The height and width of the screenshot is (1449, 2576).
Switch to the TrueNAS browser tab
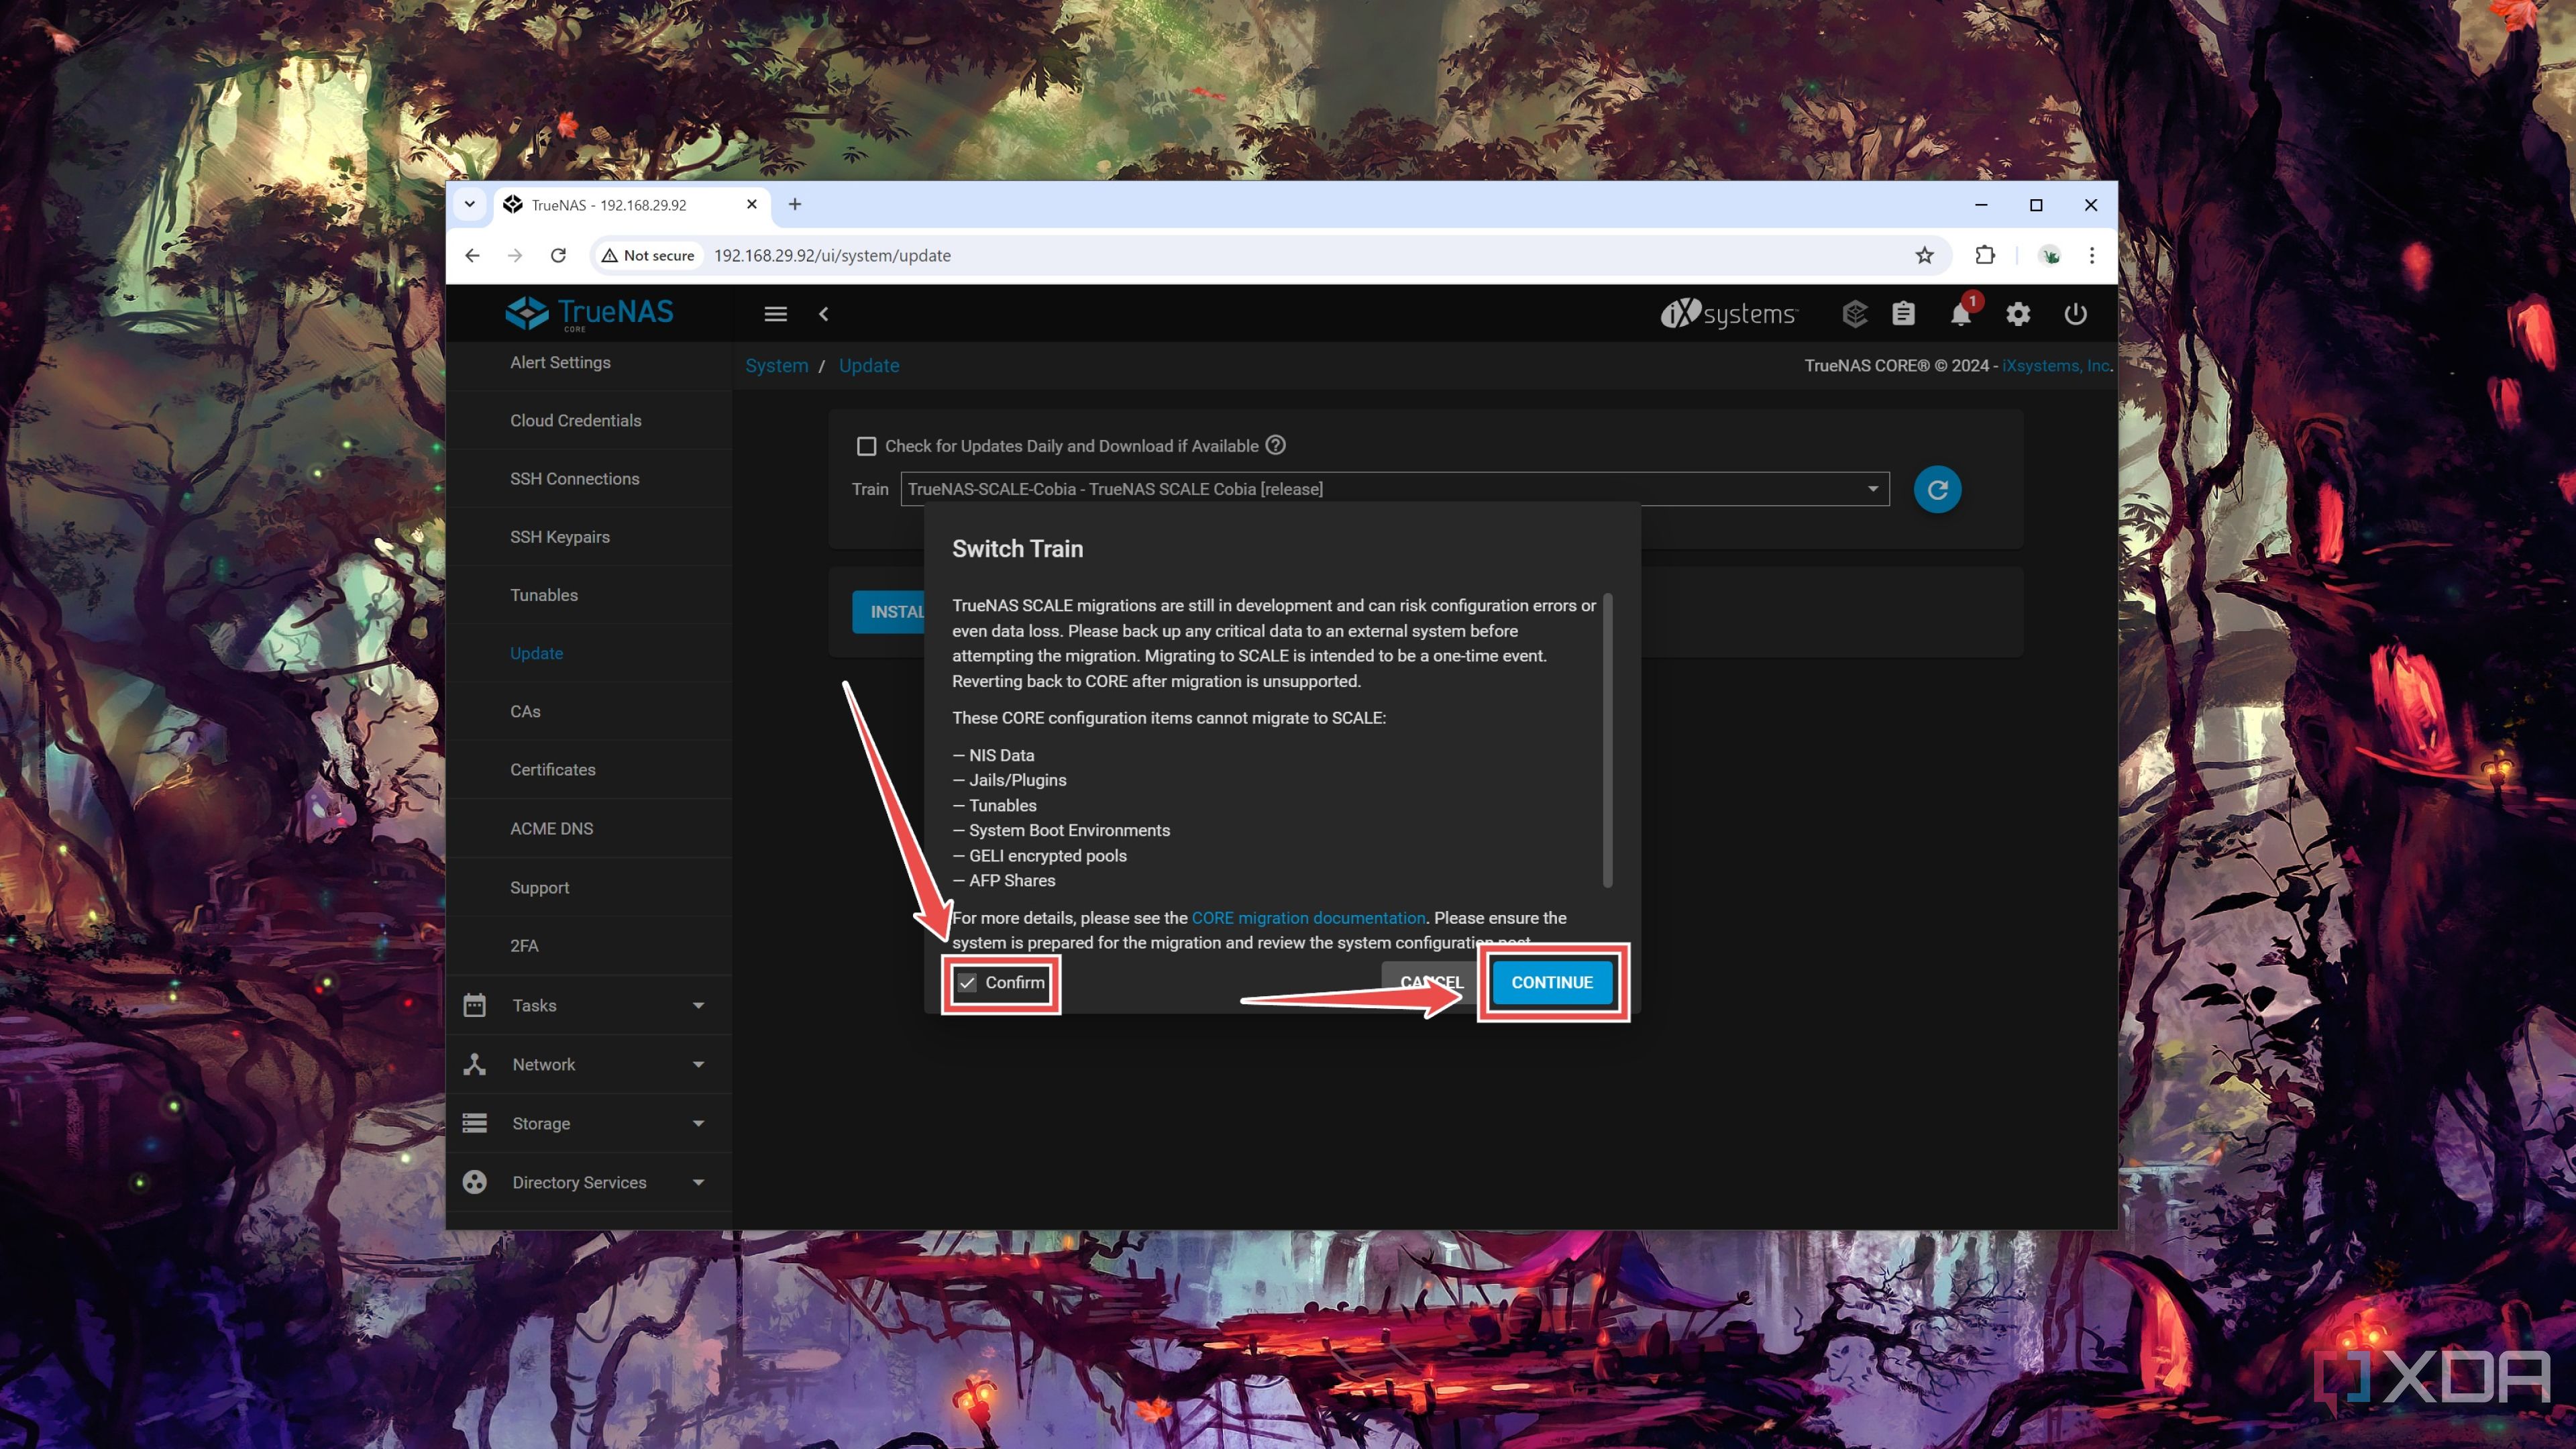(610, 204)
